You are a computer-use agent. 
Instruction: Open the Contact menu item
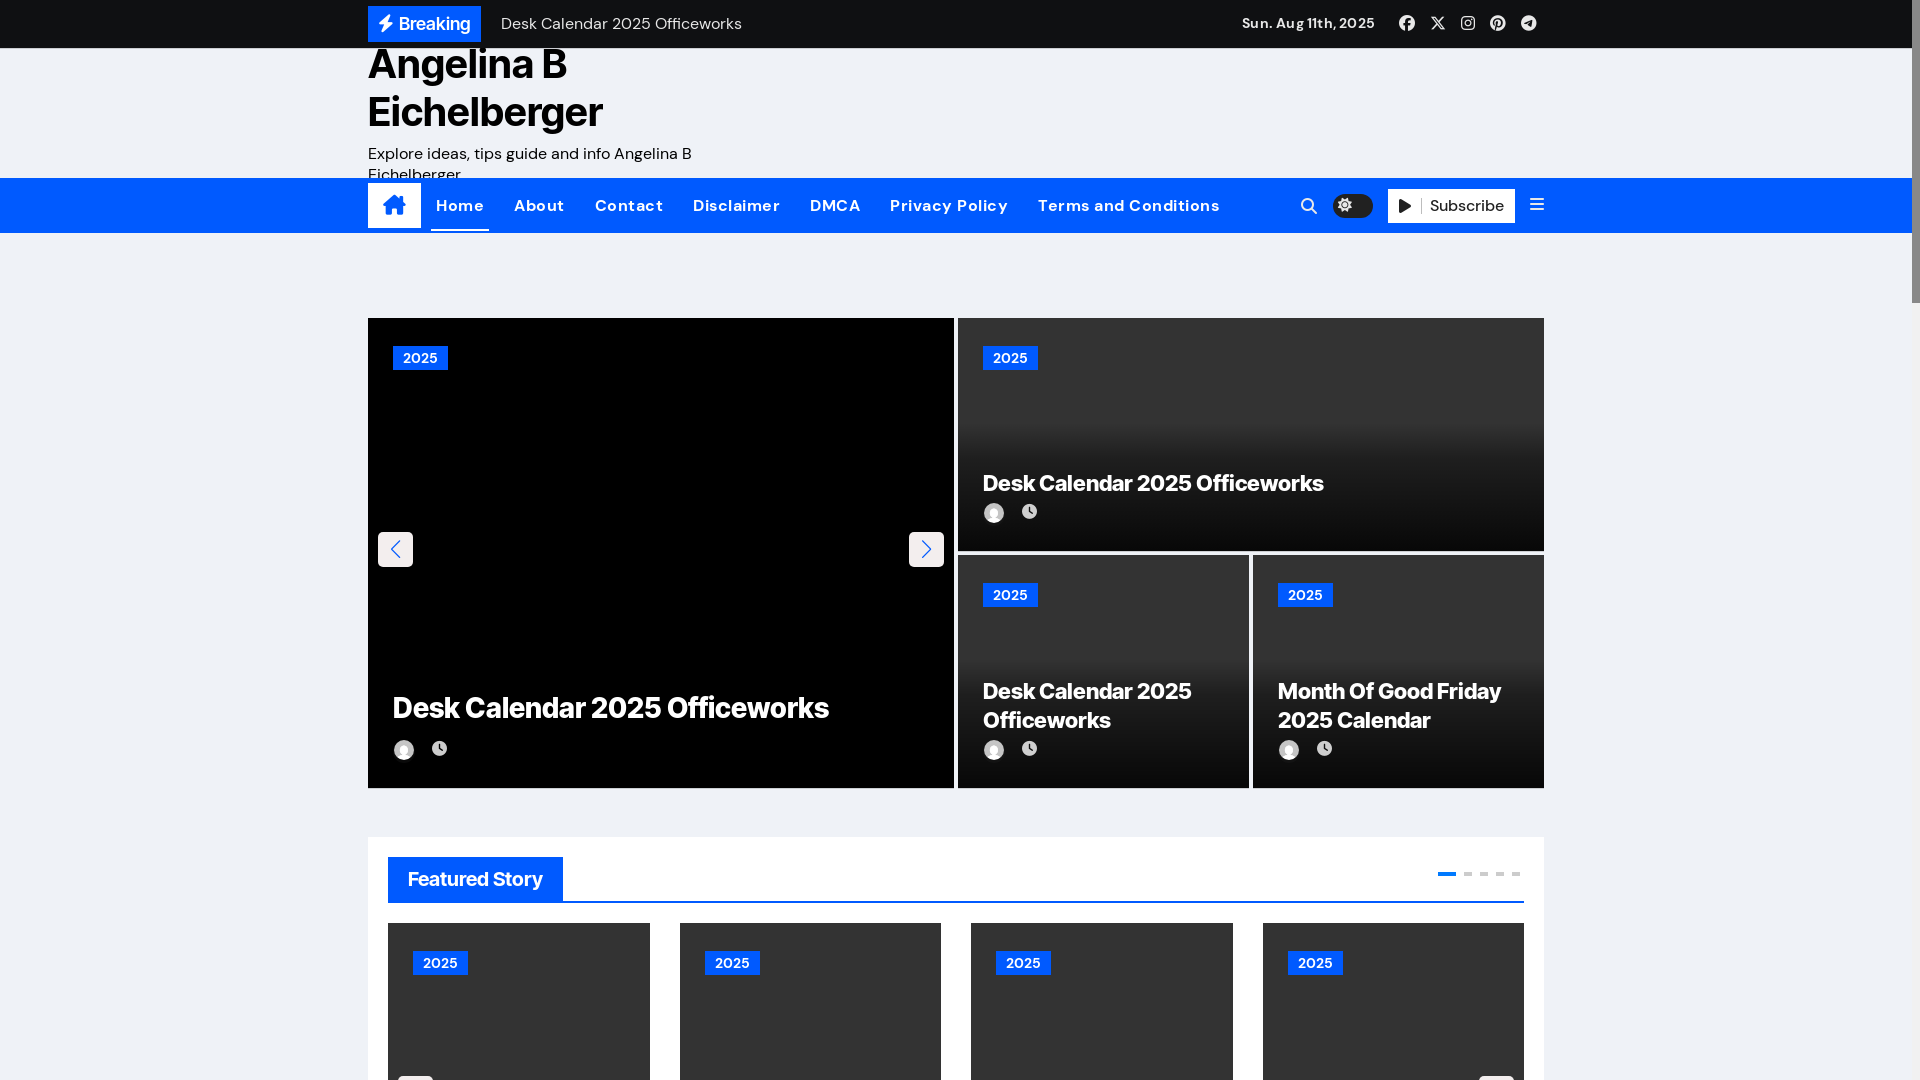coord(629,206)
